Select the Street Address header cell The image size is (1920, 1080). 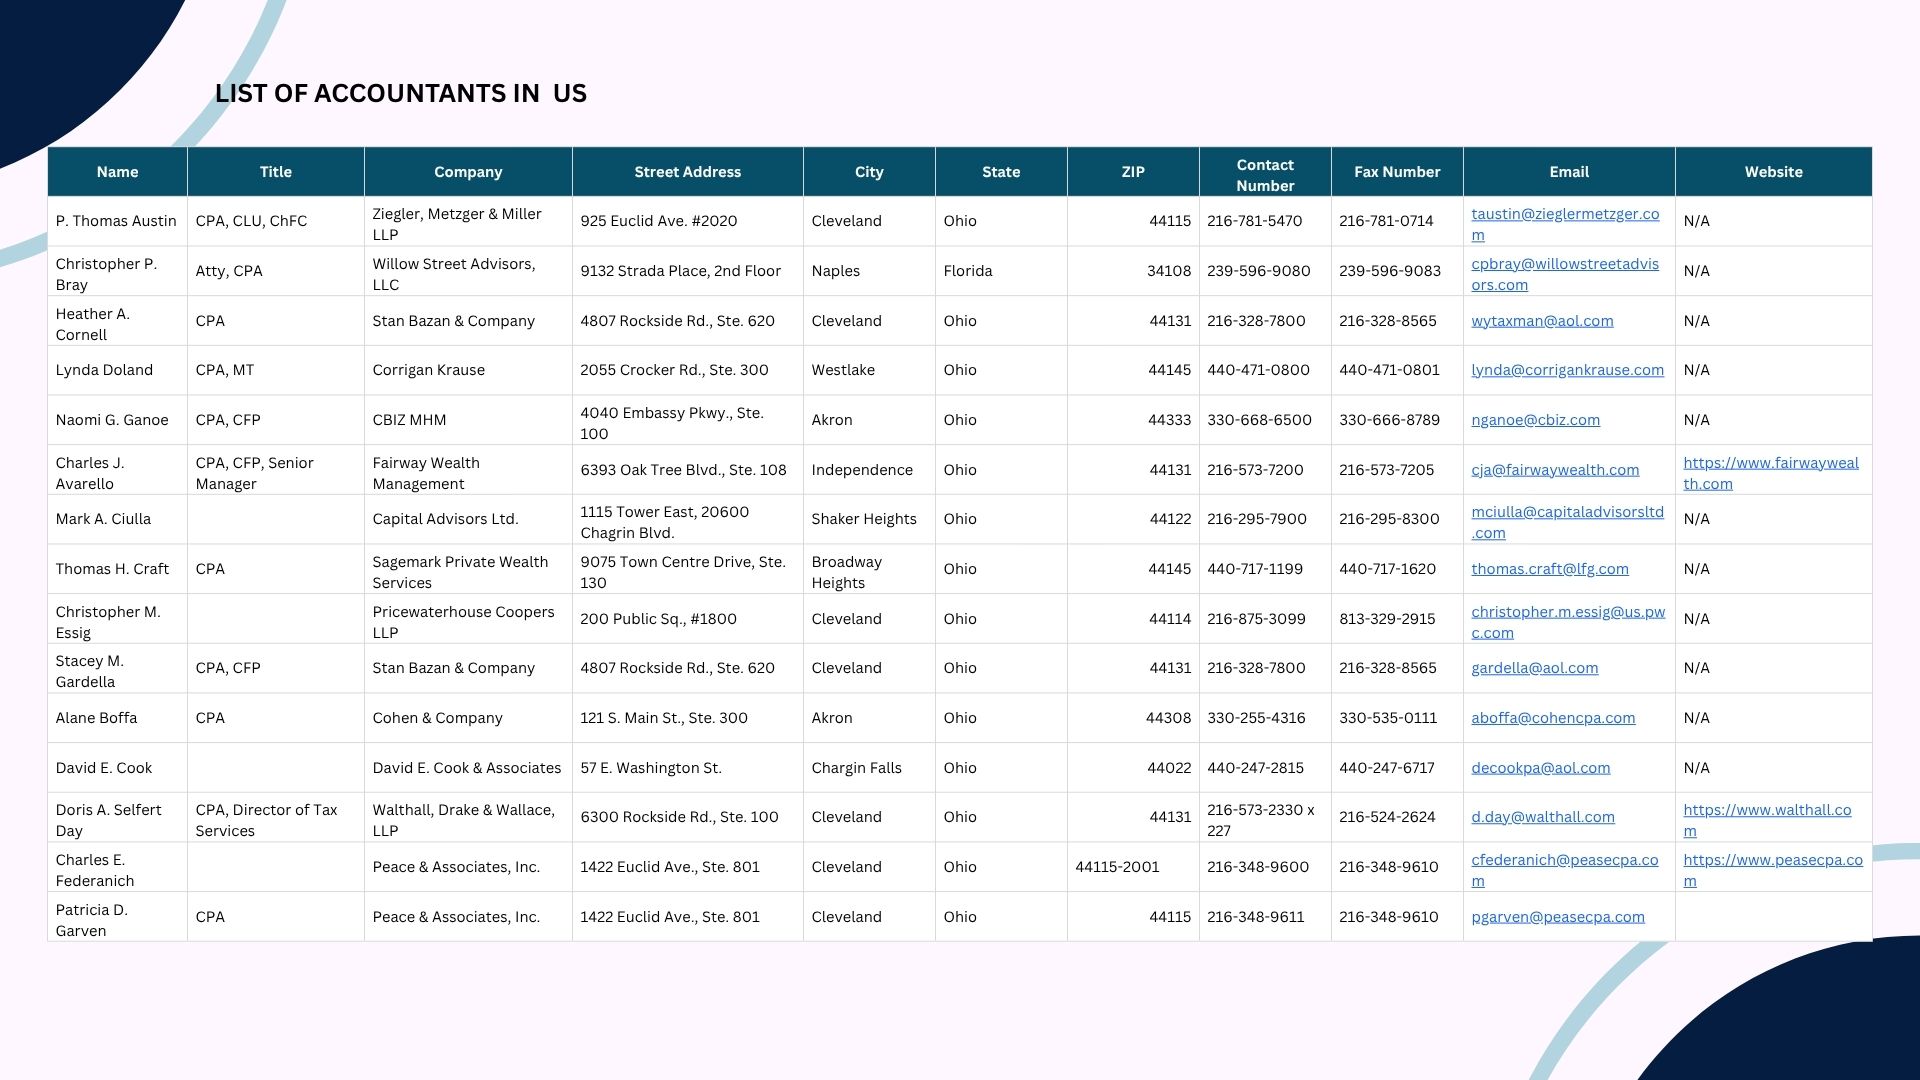point(687,172)
